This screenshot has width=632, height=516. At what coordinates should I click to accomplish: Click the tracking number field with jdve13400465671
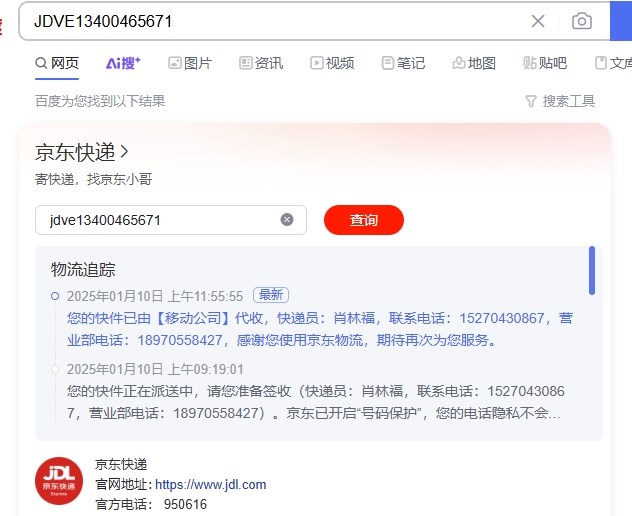171,220
